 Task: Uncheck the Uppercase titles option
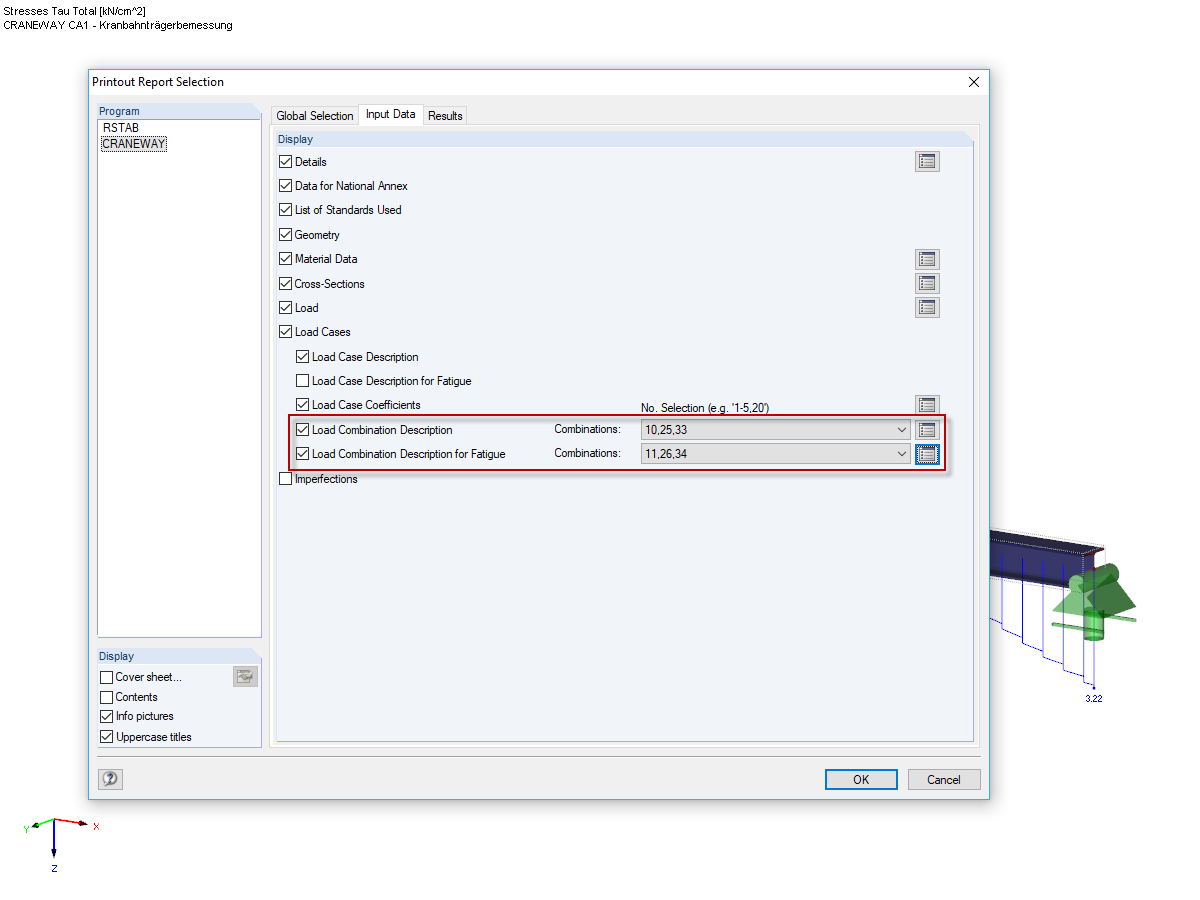pos(106,737)
